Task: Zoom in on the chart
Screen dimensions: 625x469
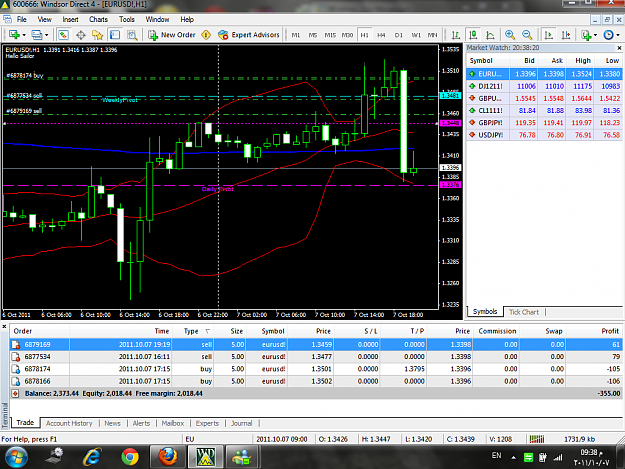Action: tap(509, 35)
